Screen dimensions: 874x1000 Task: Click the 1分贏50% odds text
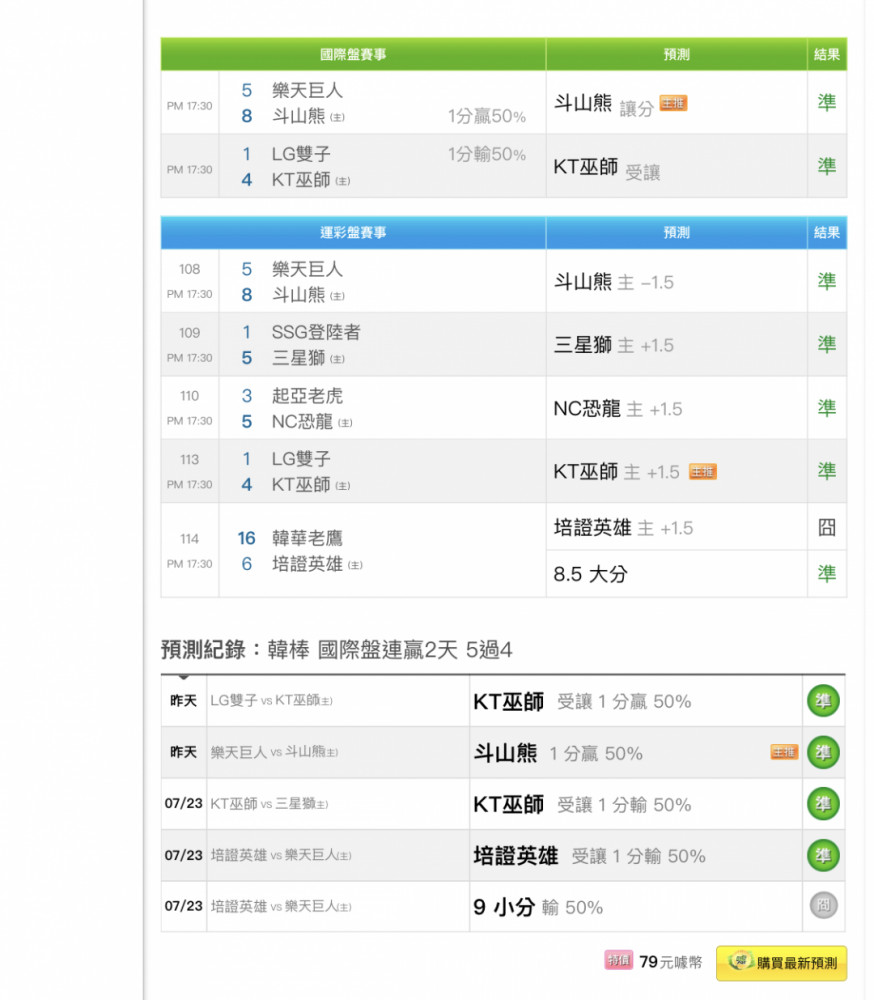pos(487,116)
